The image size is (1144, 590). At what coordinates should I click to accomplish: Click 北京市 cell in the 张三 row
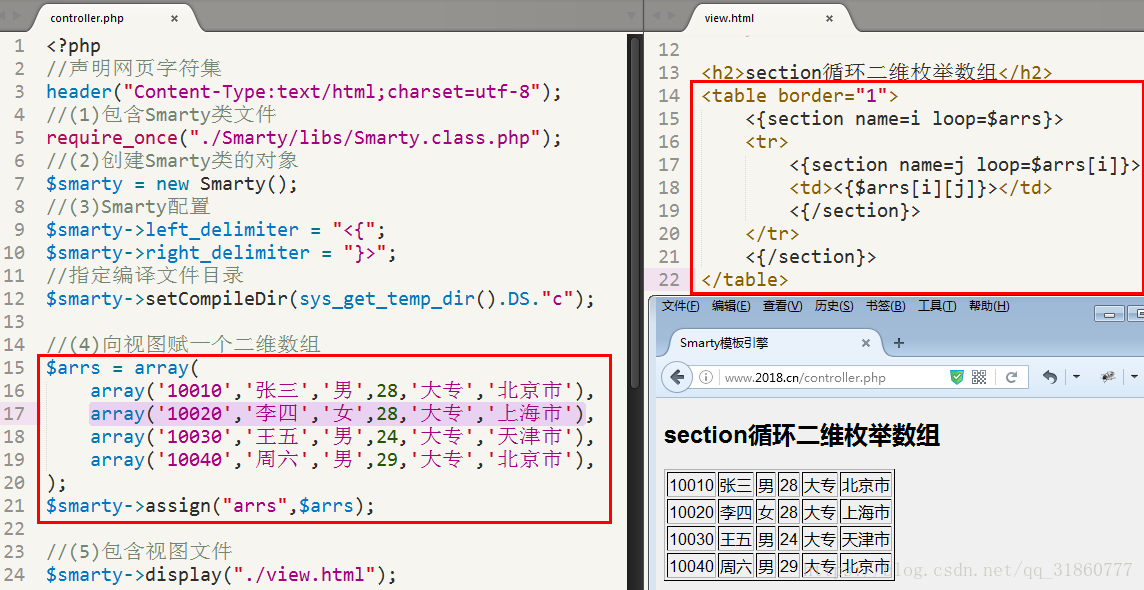pyautogui.click(x=866, y=485)
